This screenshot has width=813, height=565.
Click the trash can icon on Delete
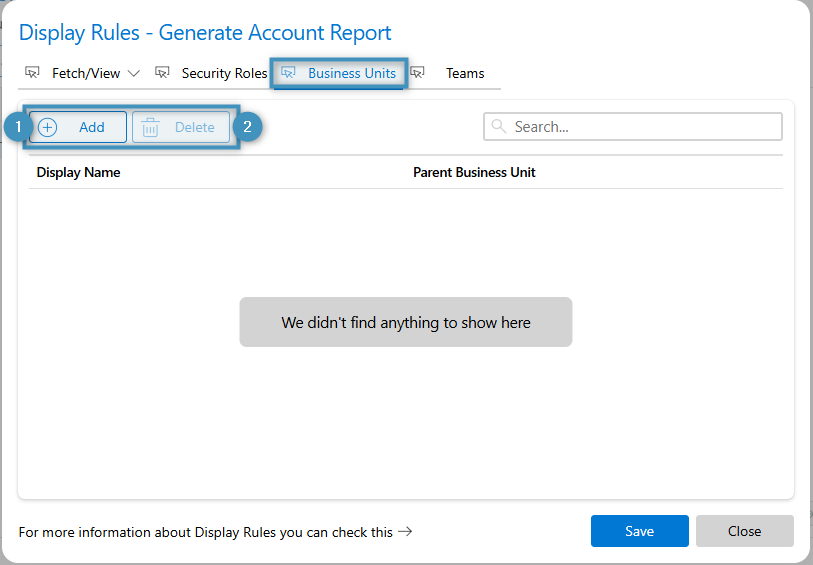(150, 127)
